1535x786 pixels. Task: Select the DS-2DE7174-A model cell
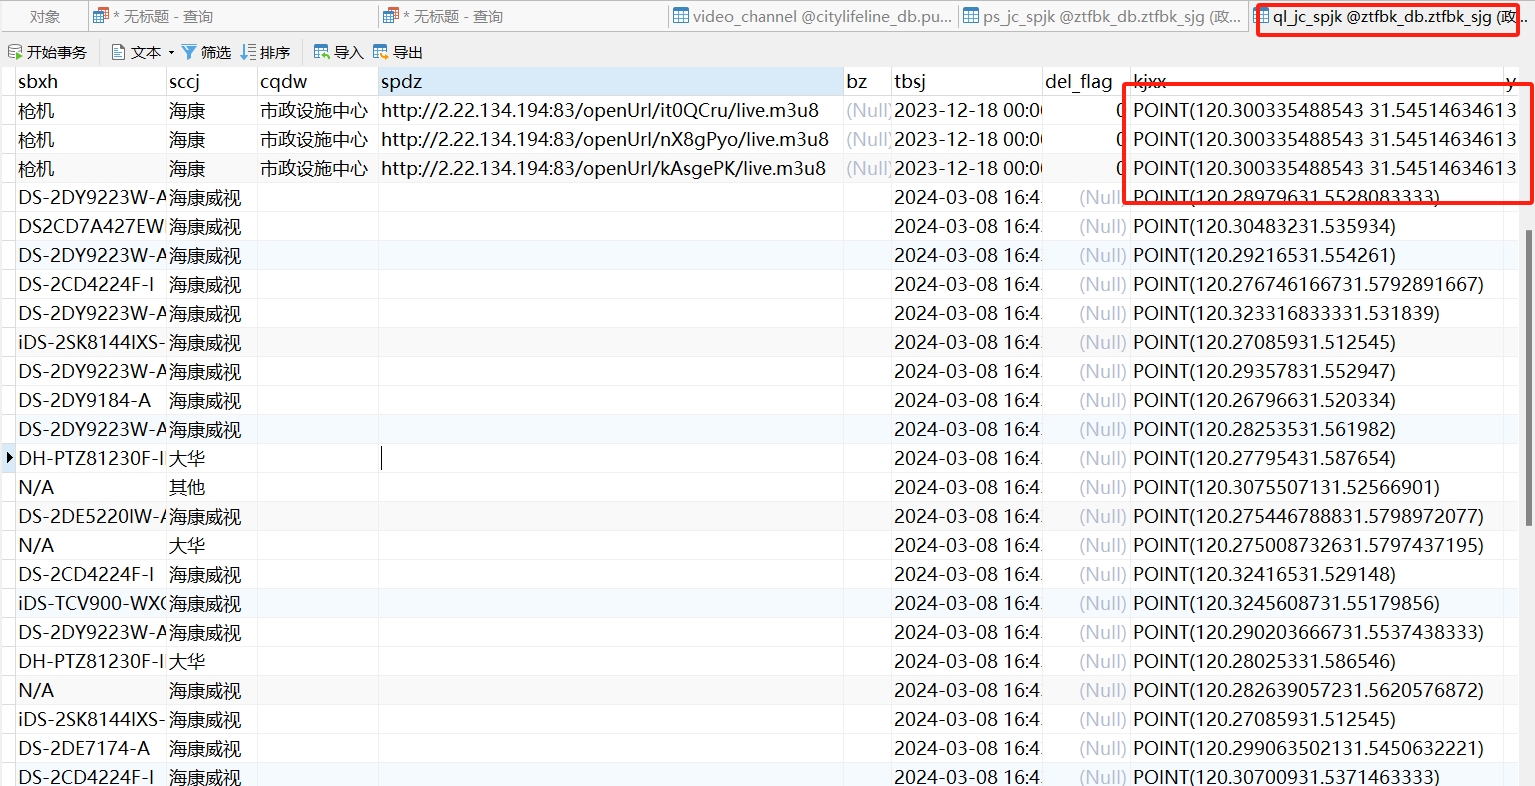(91, 748)
